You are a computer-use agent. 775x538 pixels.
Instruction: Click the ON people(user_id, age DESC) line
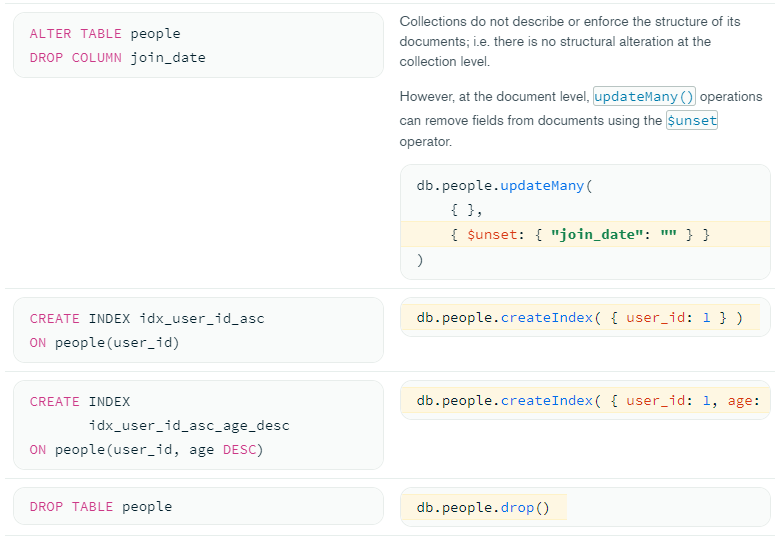point(146,450)
